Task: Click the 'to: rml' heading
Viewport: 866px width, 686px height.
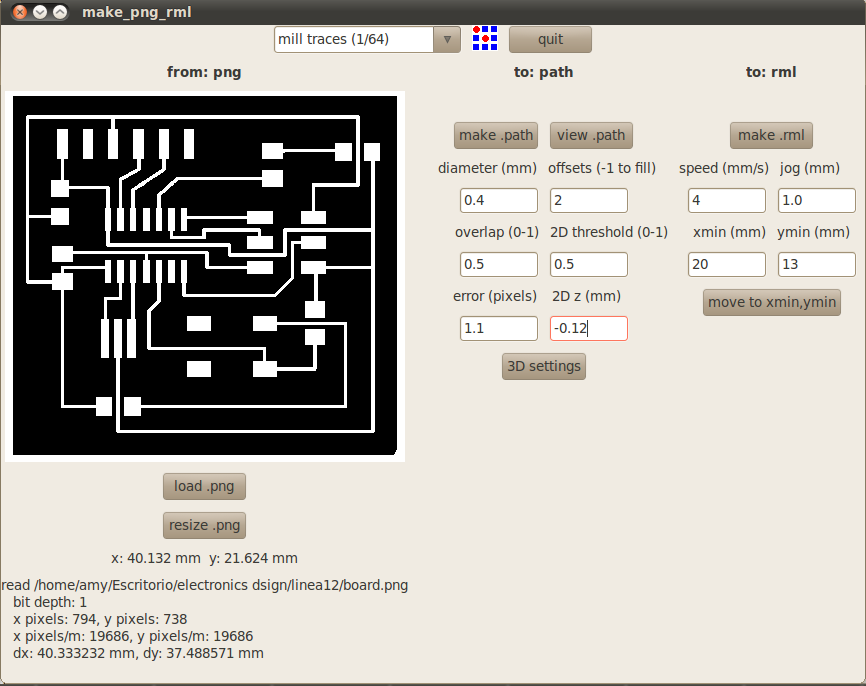Action: (771, 72)
